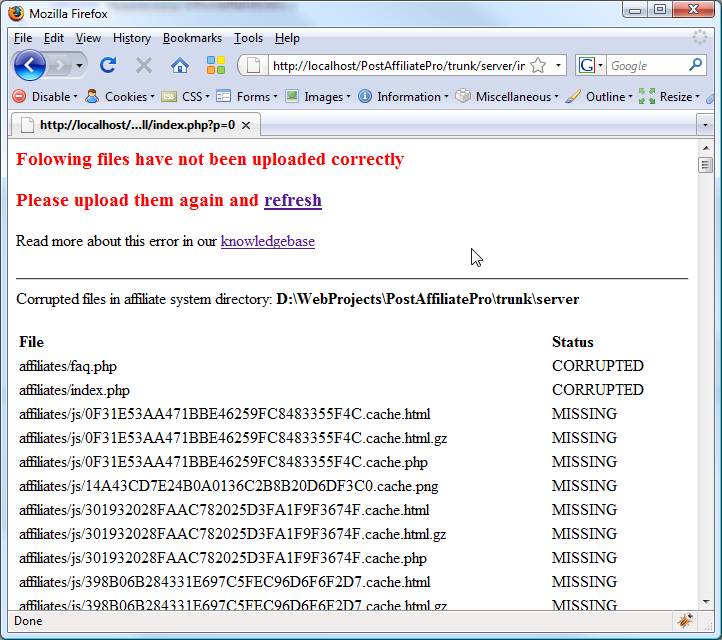Click the Images toolbar icon

[291, 96]
